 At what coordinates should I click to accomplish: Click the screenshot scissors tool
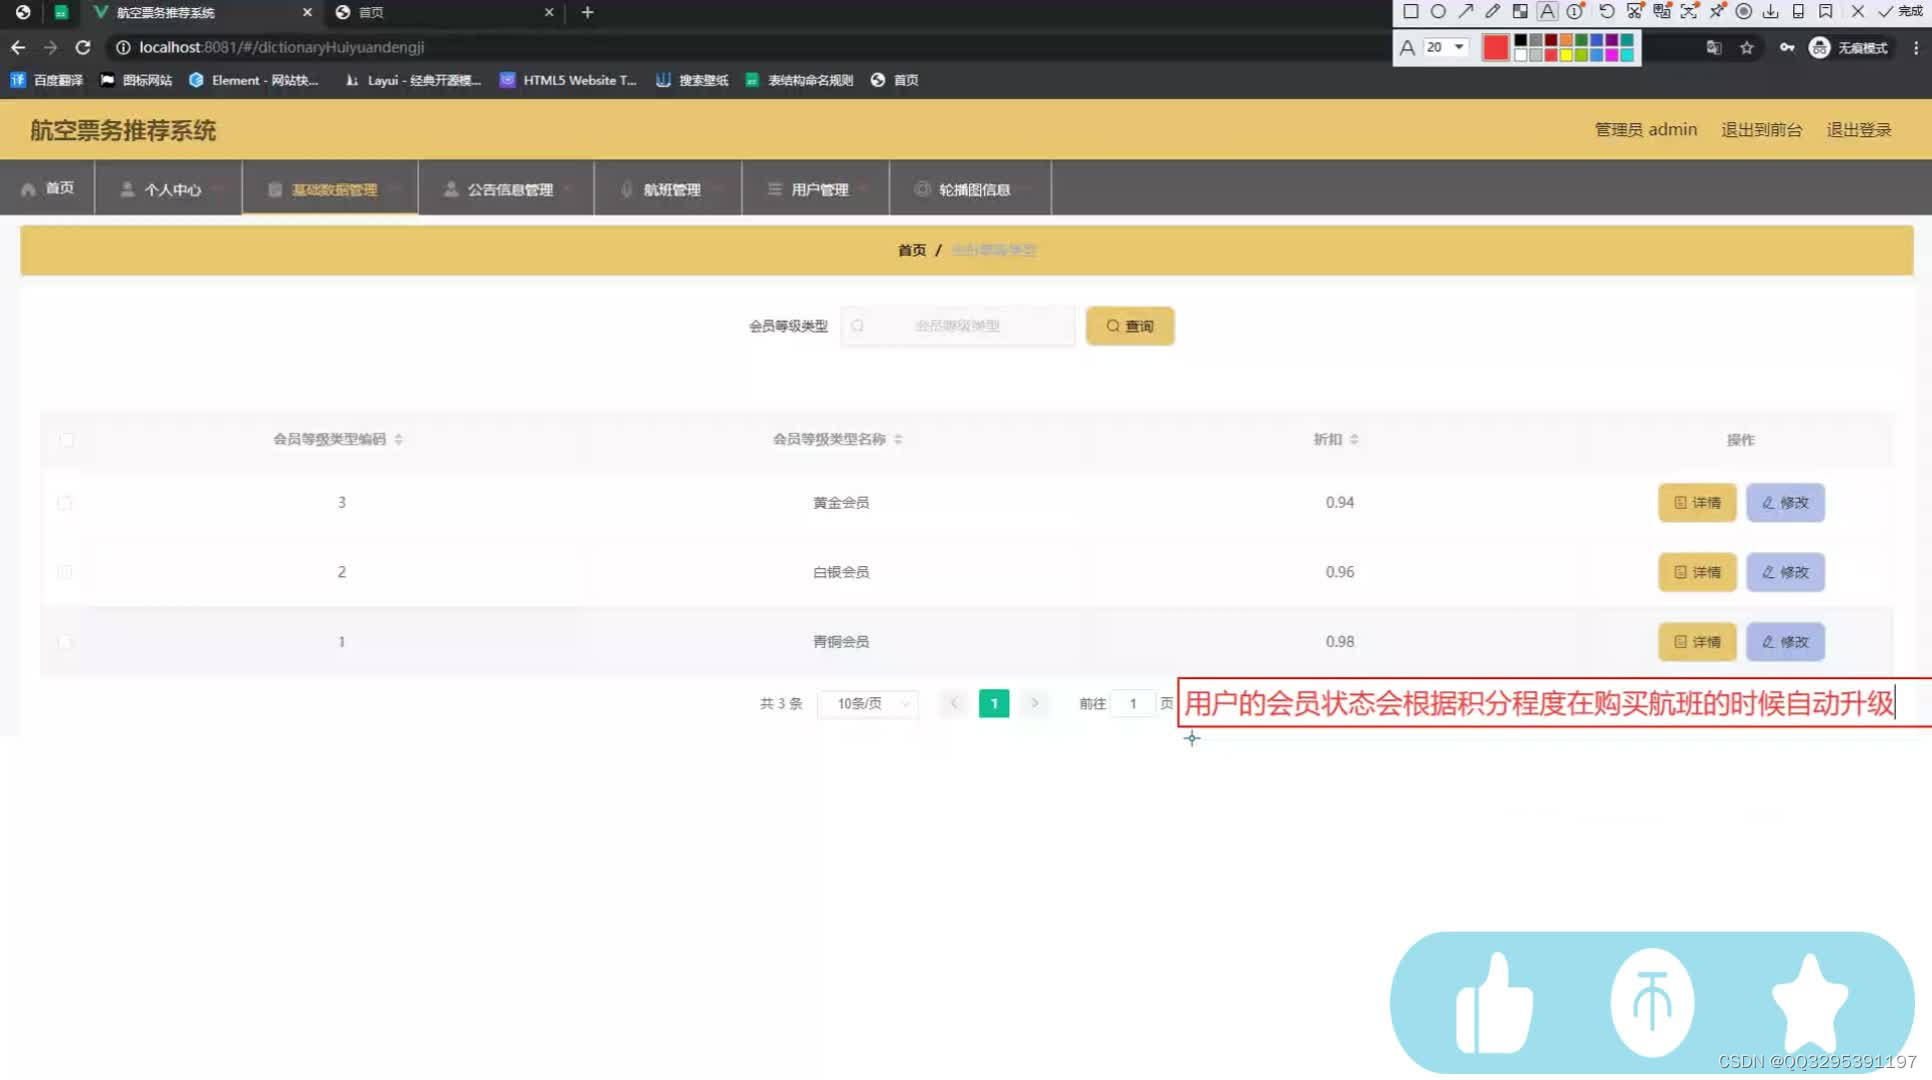(1634, 12)
